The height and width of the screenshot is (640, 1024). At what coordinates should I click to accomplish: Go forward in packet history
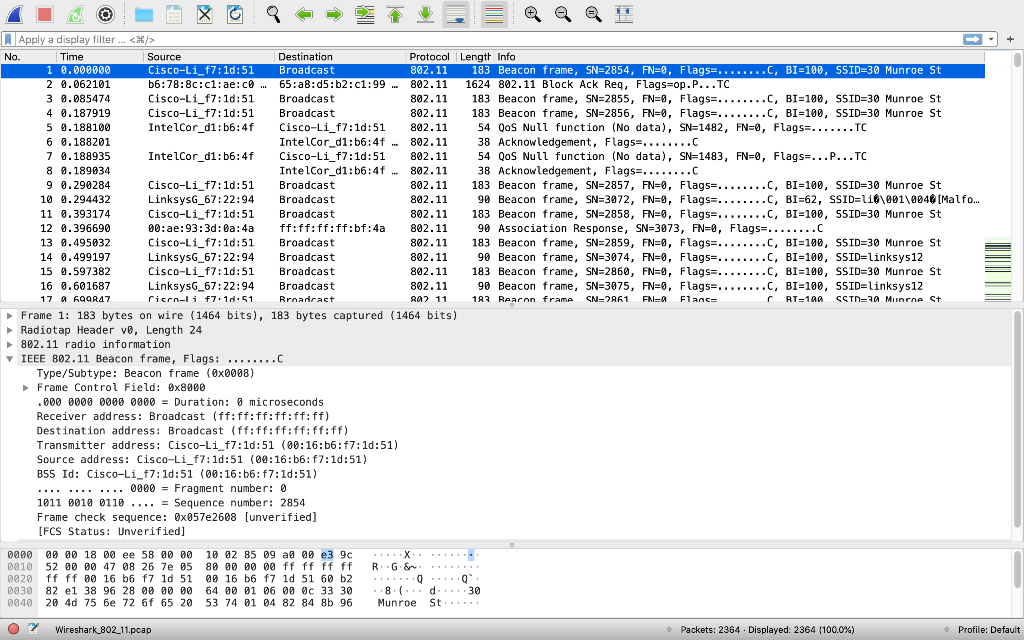click(334, 14)
